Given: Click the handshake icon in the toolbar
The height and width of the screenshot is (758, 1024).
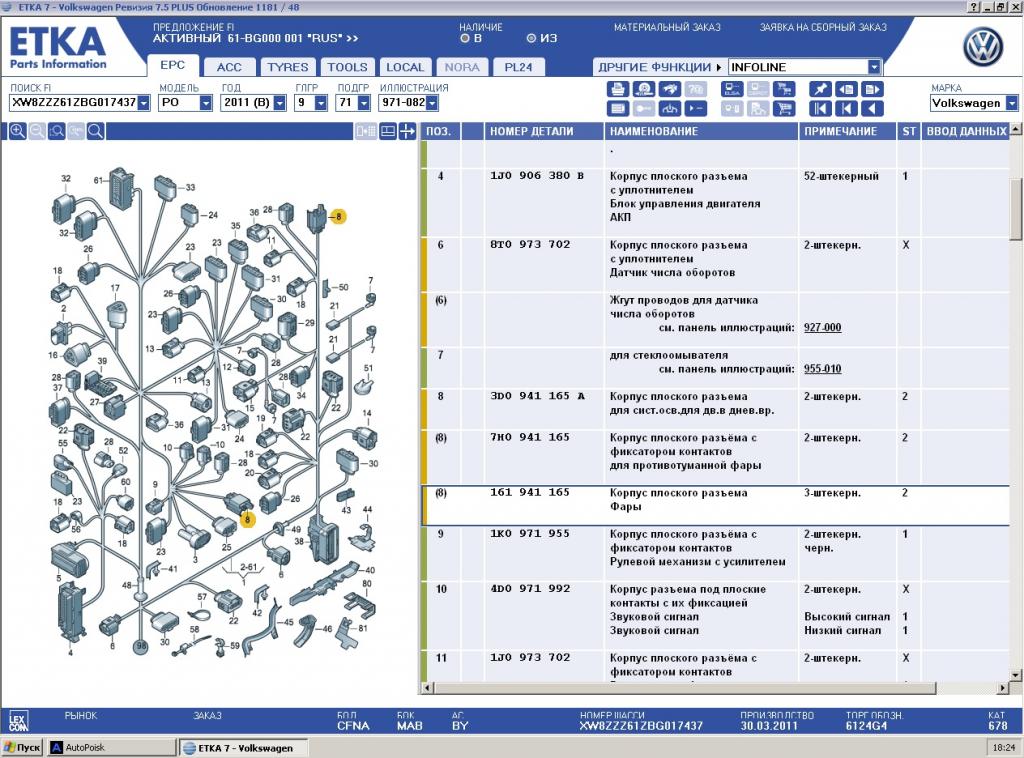Looking at the screenshot, I should pyautogui.click(x=669, y=89).
